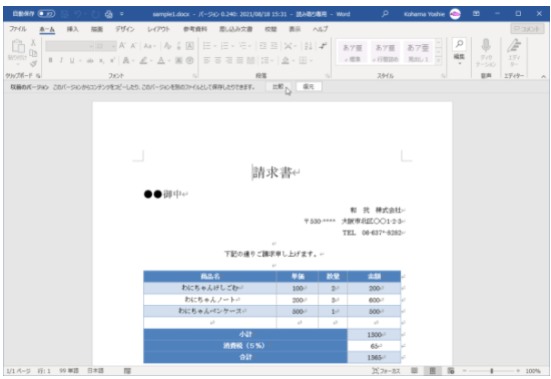Click the Copy icon in clipboard group
Viewport: 551px width, 379px height.
click(33, 53)
